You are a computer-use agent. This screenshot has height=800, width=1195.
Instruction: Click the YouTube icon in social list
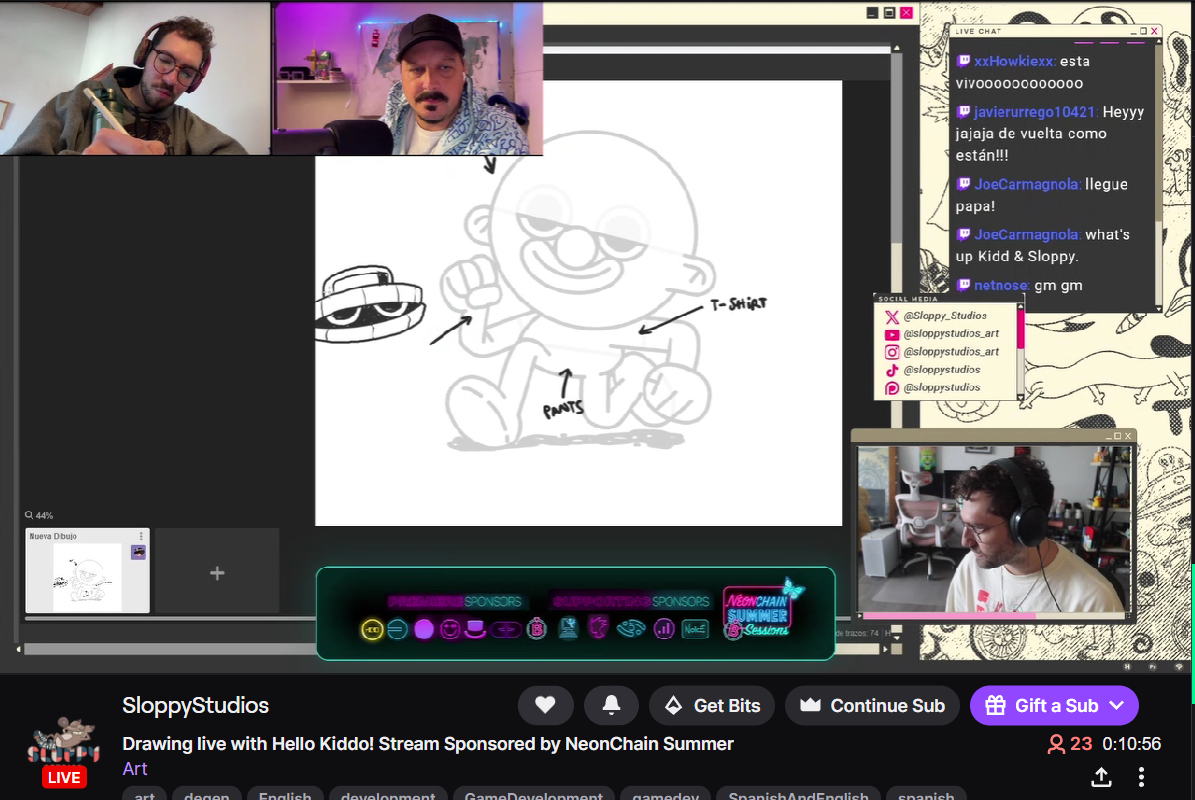pyautogui.click(x=892, y=334)
